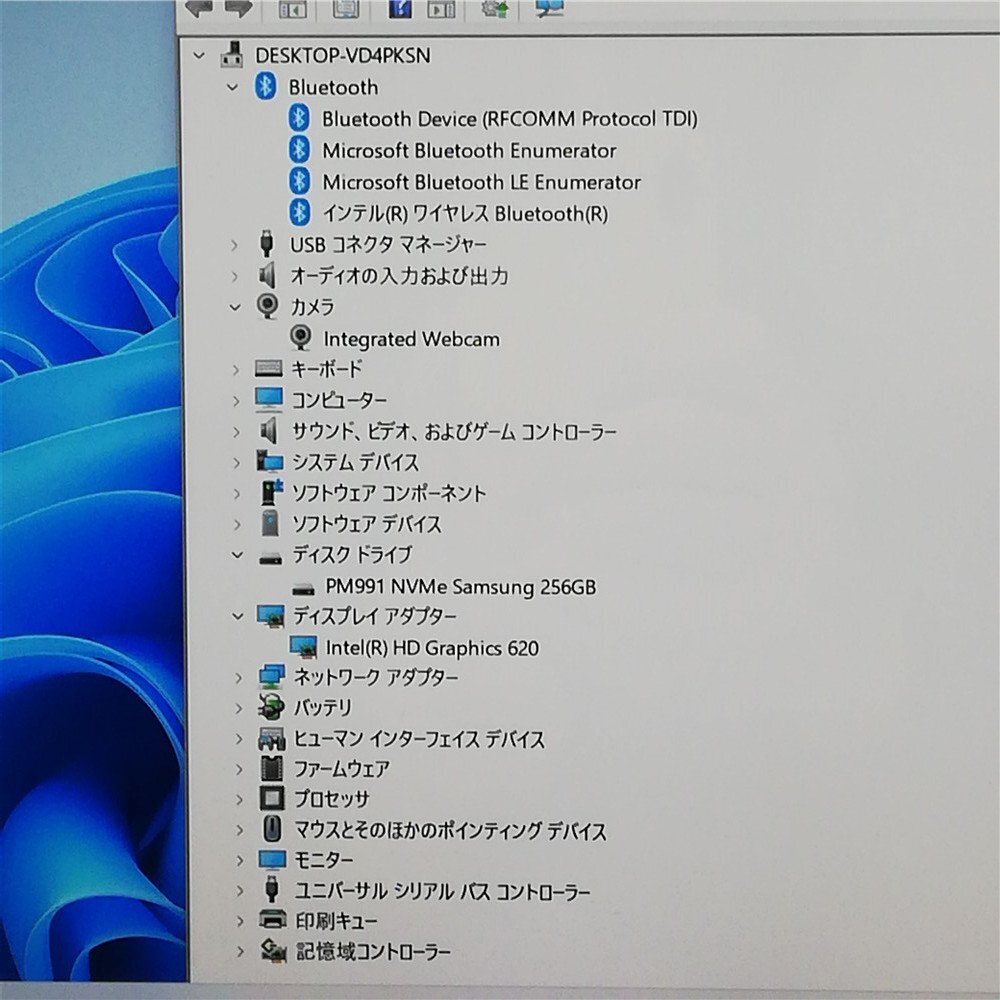The width and height of the screenshot is (1000, 1000).
Task: Click the icon of インテル(R) ワイヤレス Bluetooth(R)
Action: pyautogui.click(x=299, y=212)
